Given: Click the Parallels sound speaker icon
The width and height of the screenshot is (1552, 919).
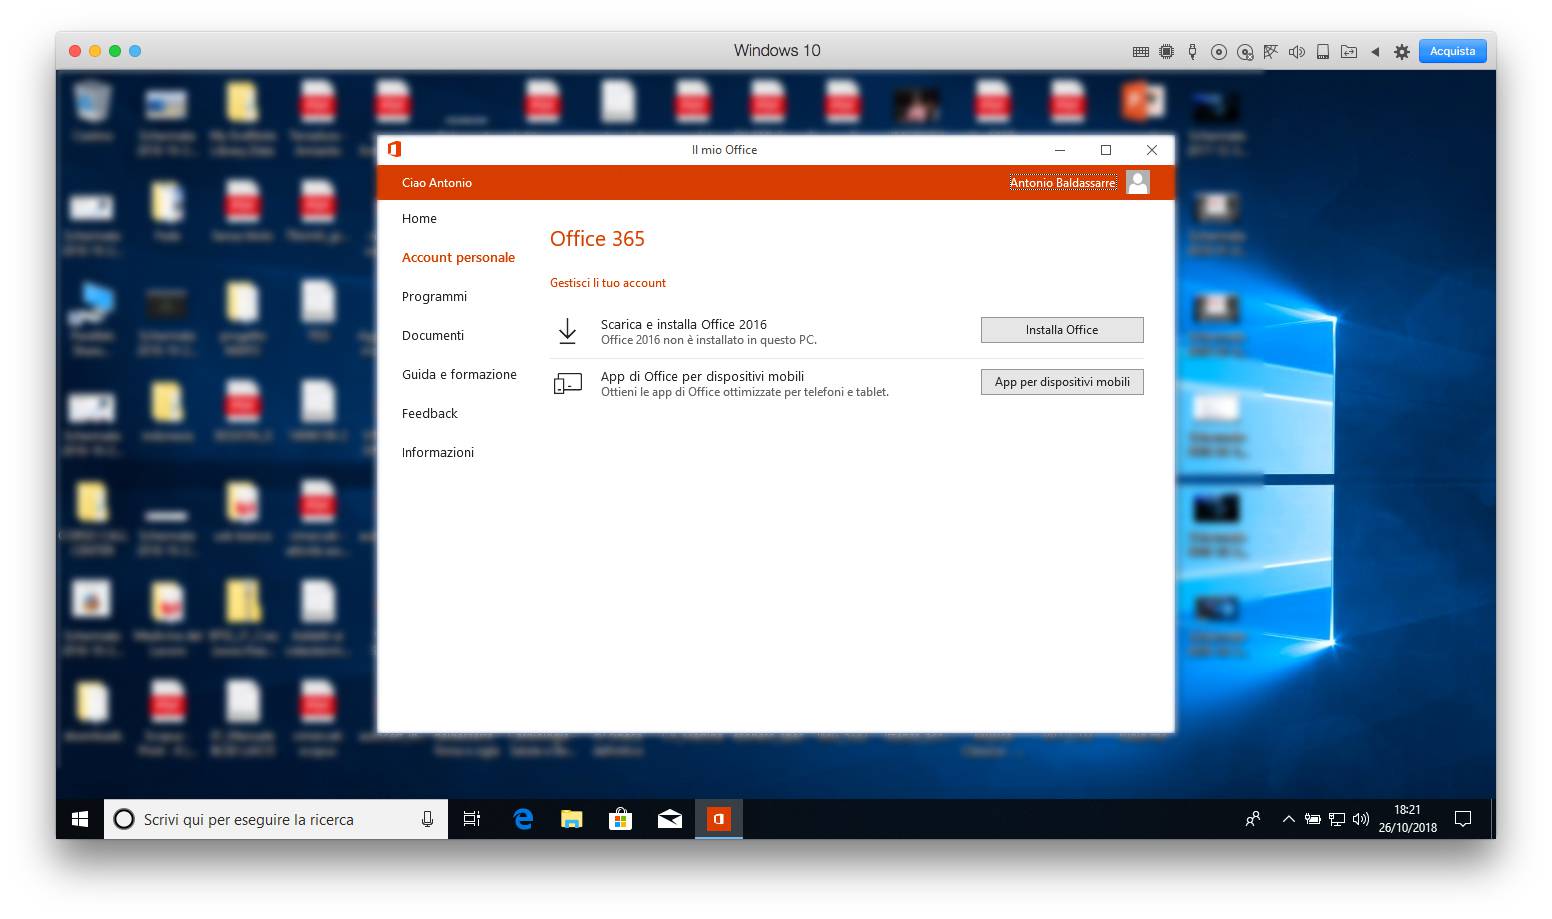Looking at the screenshot, I should pos(1297,52).
